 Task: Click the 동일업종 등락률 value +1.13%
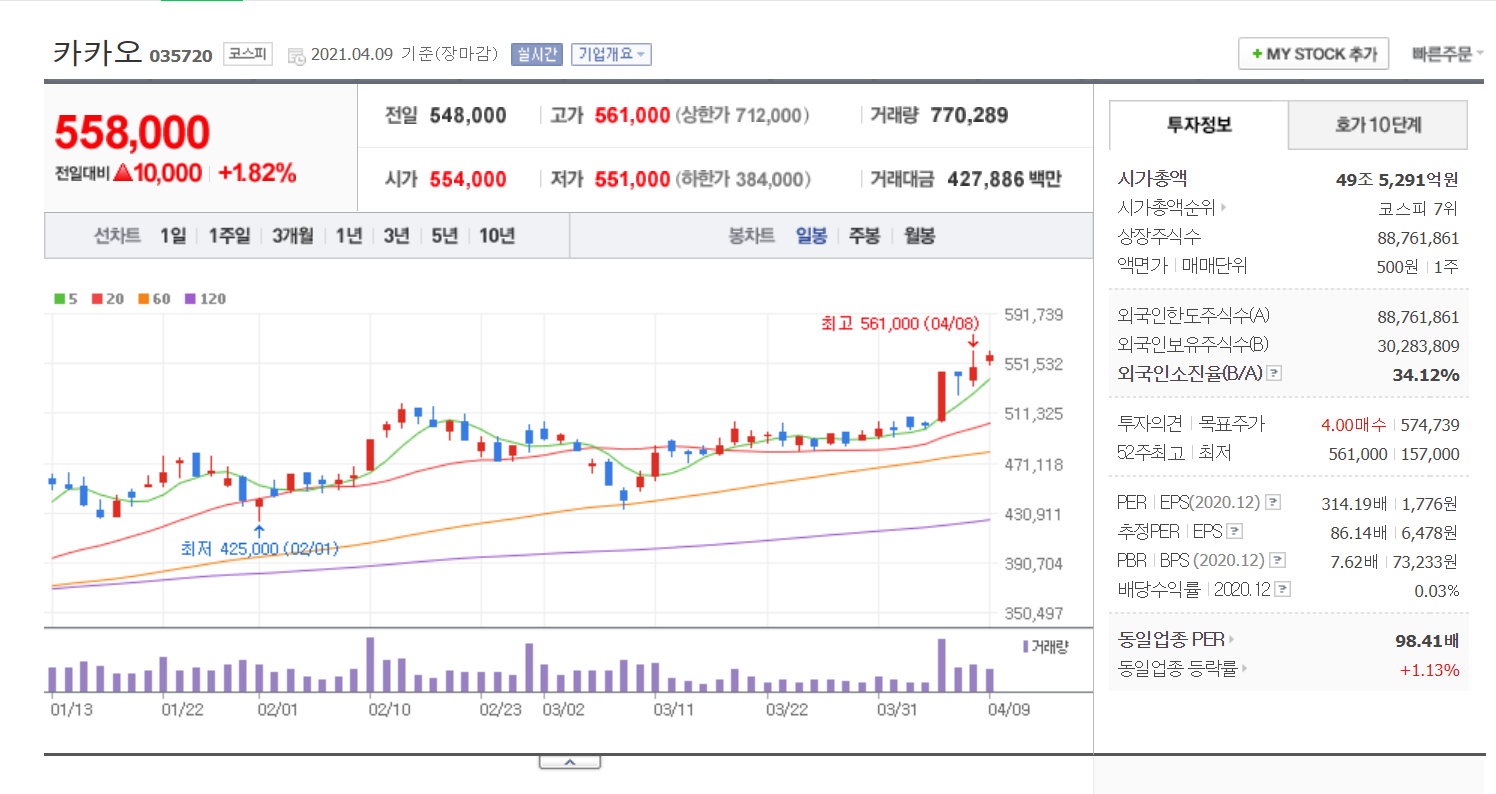pyautogui.click(x=1429, y=669)
